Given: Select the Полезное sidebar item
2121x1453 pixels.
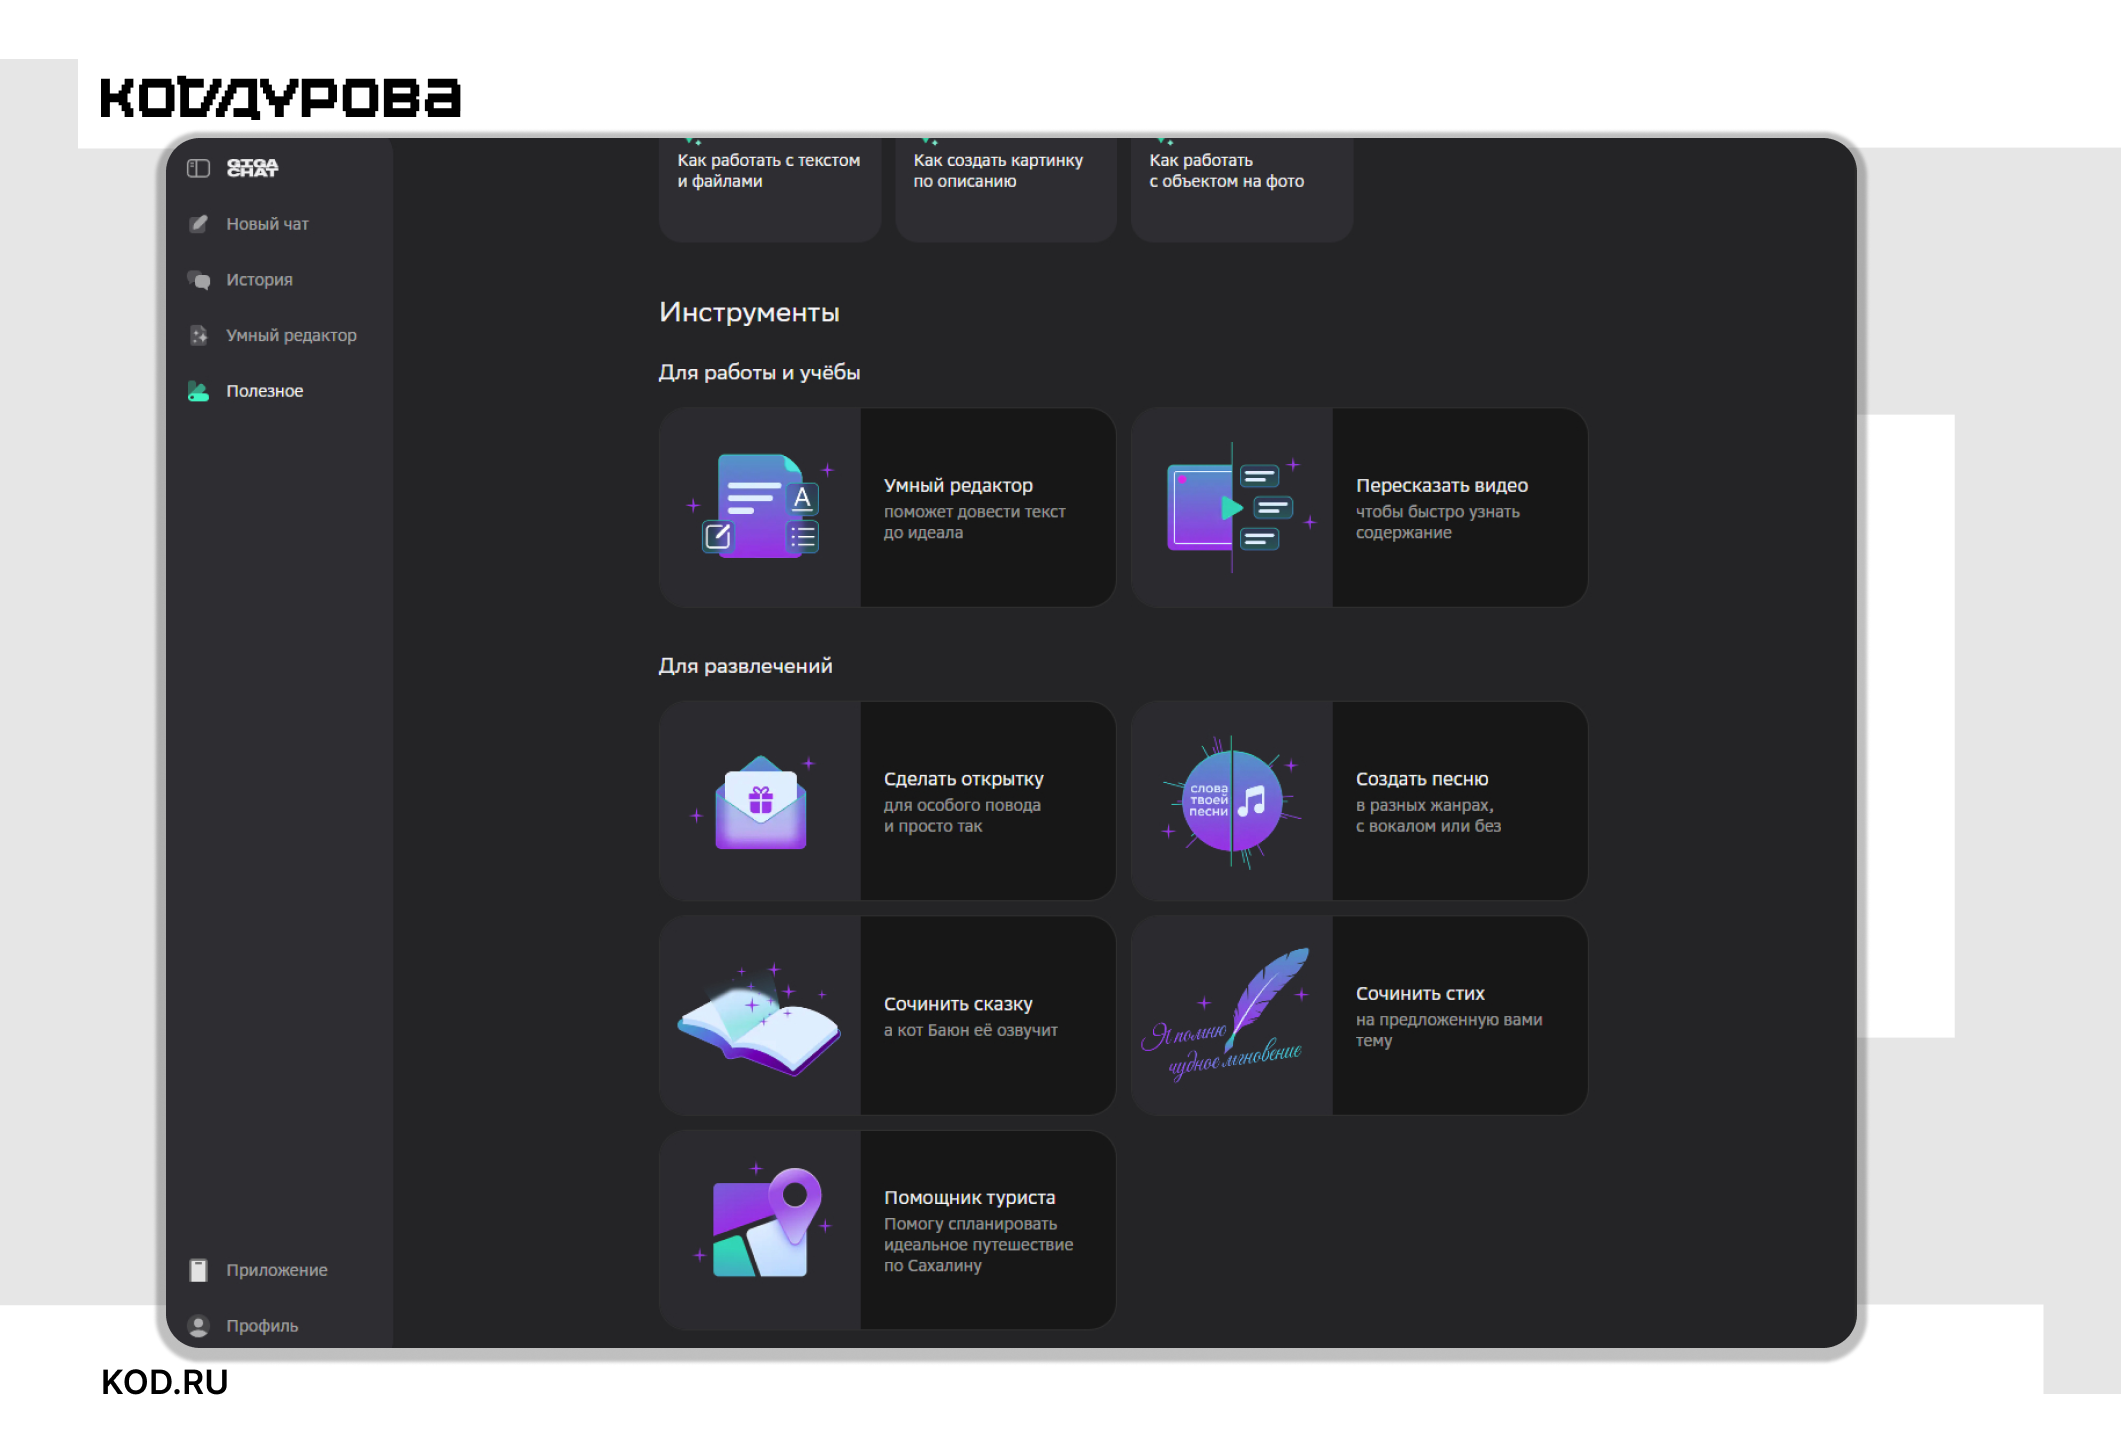Looking at the screenshot, I should click(264, 391).
